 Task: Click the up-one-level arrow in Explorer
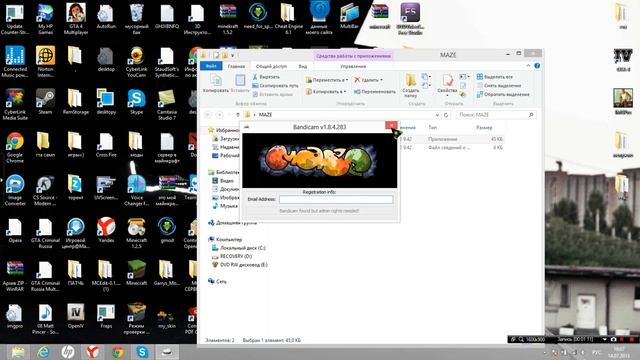(238, 115)
